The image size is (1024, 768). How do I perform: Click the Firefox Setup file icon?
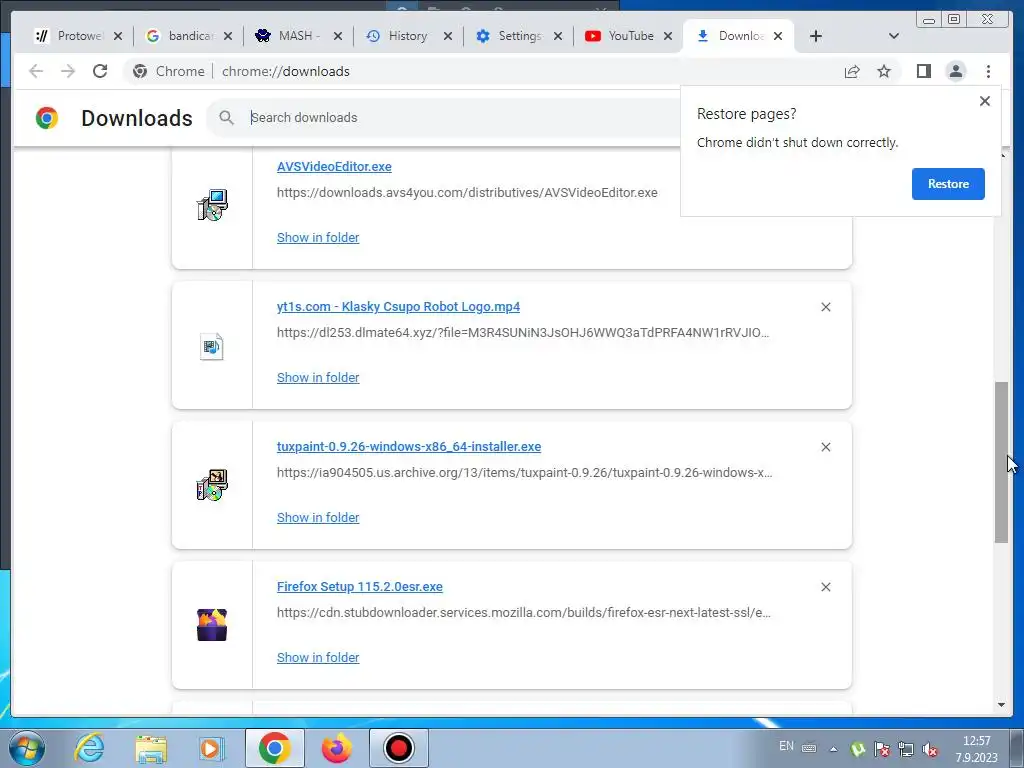212,625
